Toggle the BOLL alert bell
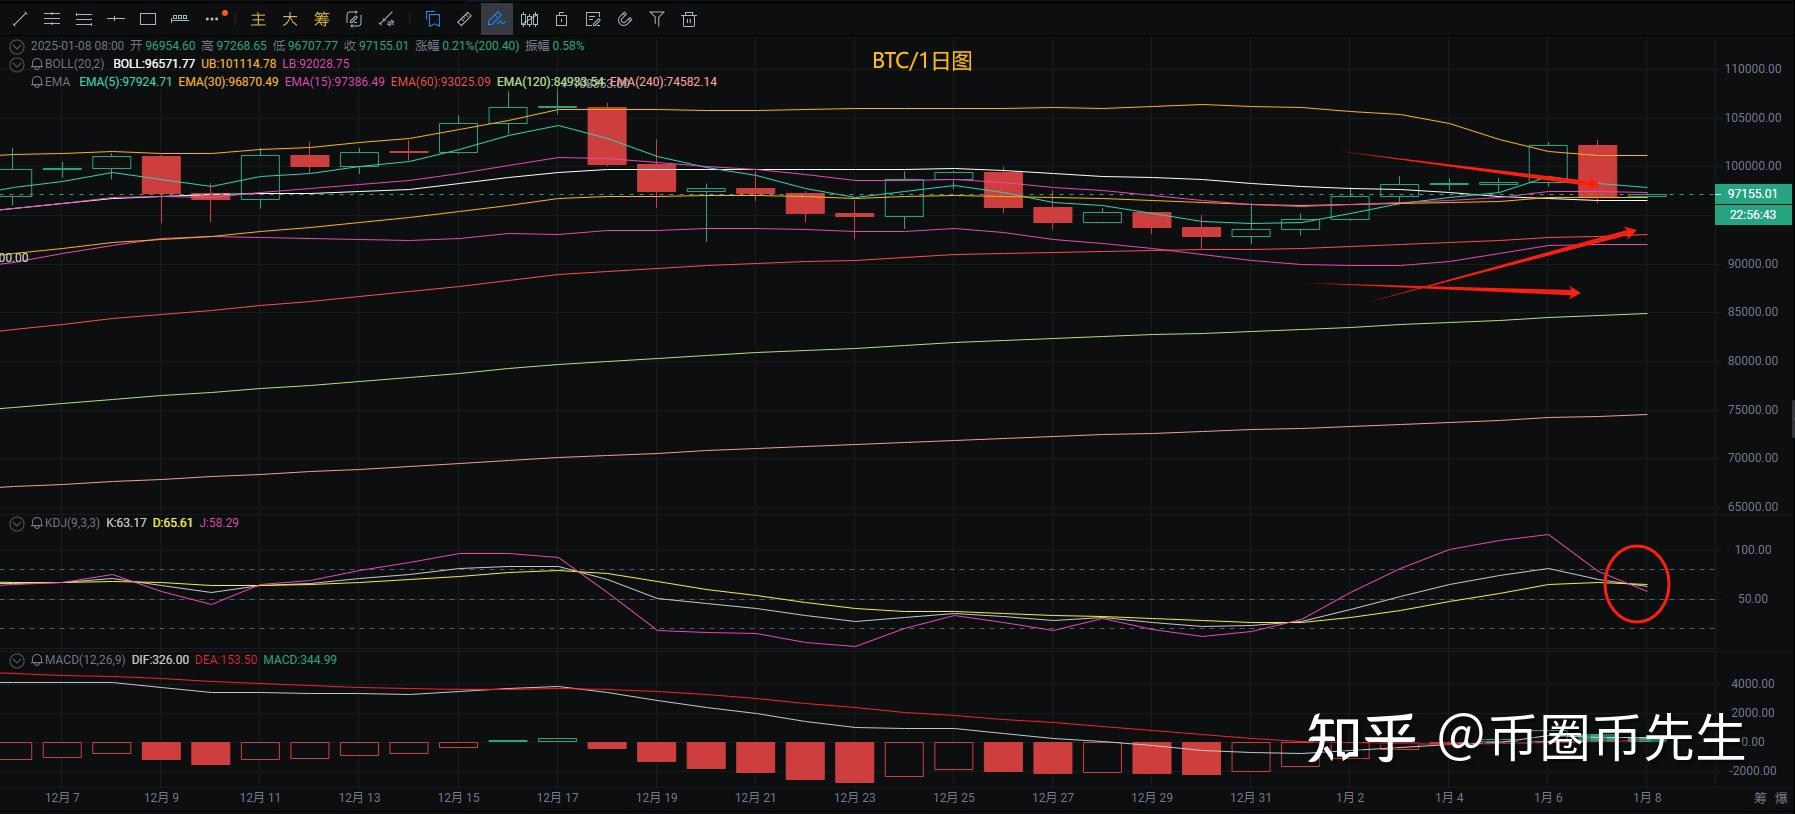The height and width of the screenshot is (814, 1795). pyautogui.click(x=37, y=64)
